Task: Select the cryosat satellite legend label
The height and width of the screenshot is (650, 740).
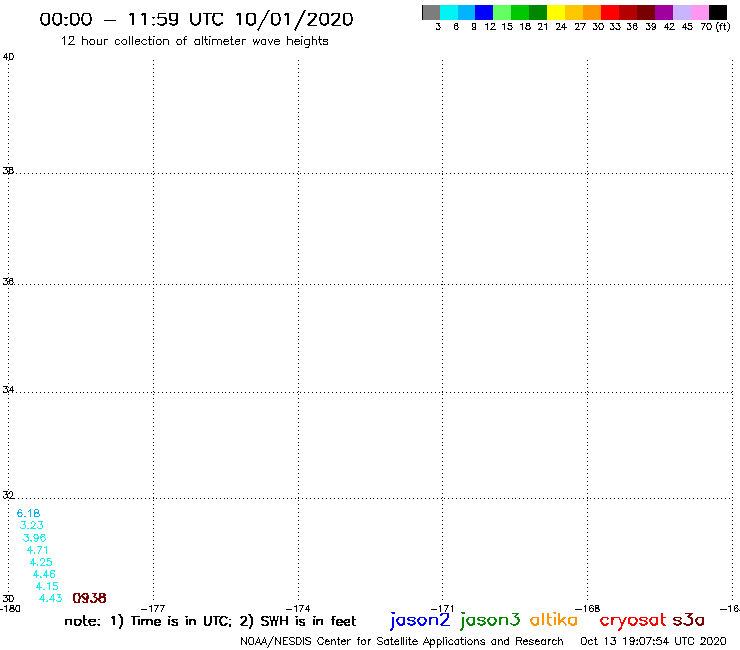Action: [x=633, y=621]
